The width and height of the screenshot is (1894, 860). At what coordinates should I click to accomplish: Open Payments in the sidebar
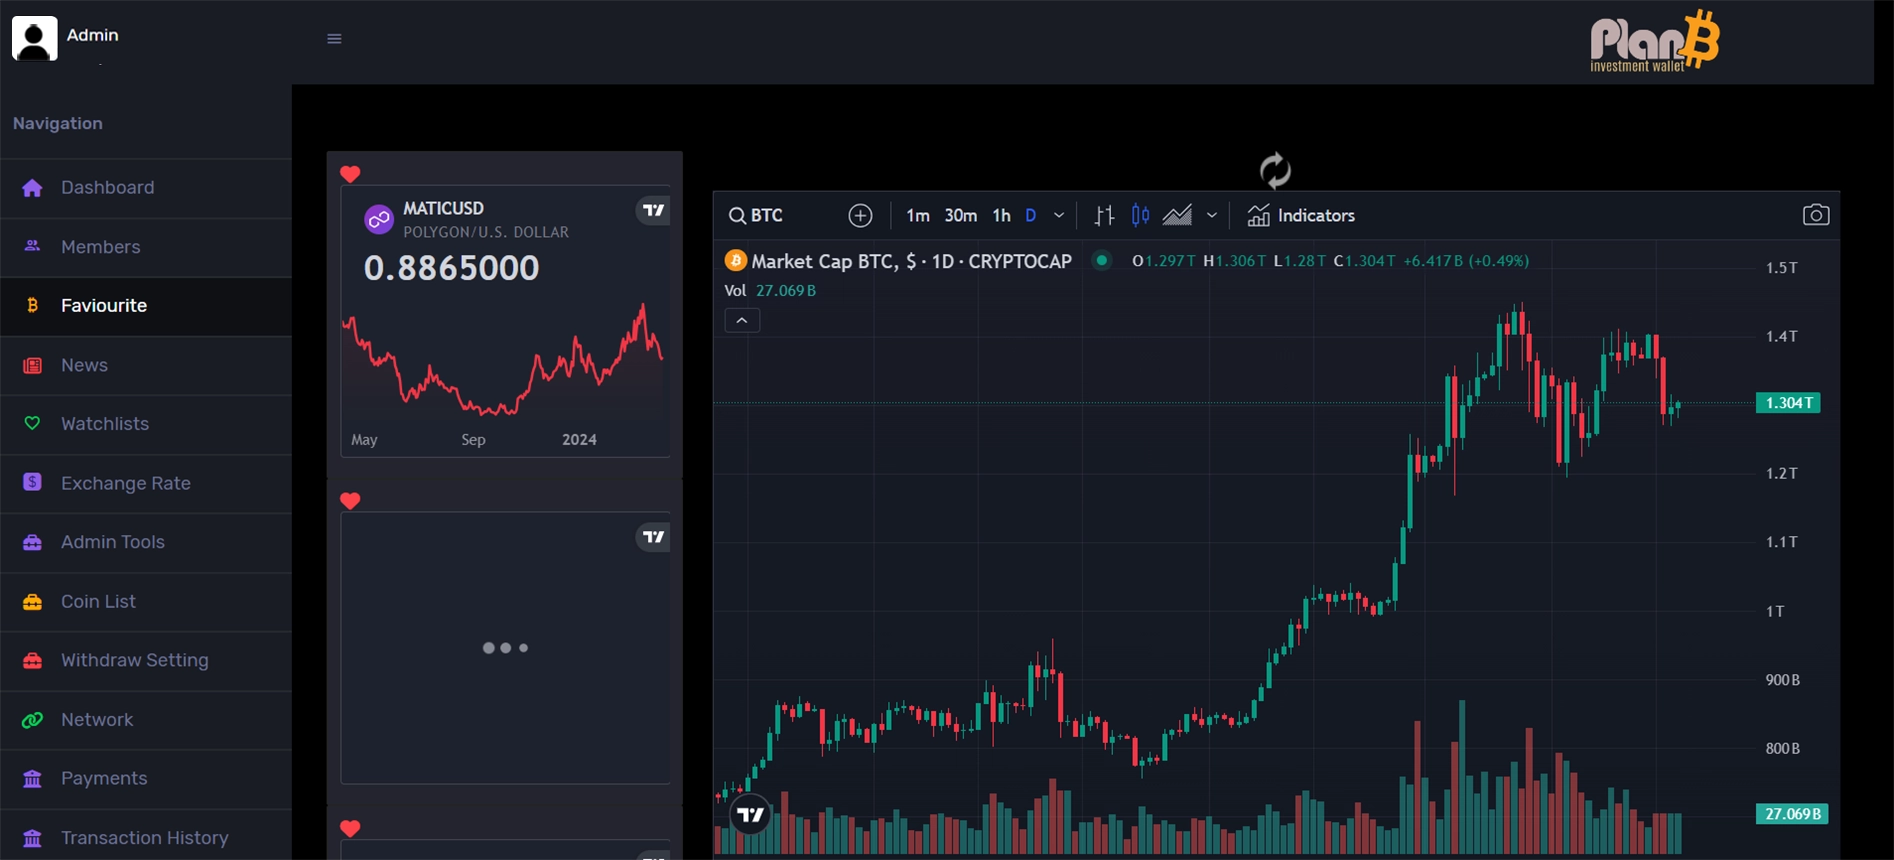tap(146, 778)
